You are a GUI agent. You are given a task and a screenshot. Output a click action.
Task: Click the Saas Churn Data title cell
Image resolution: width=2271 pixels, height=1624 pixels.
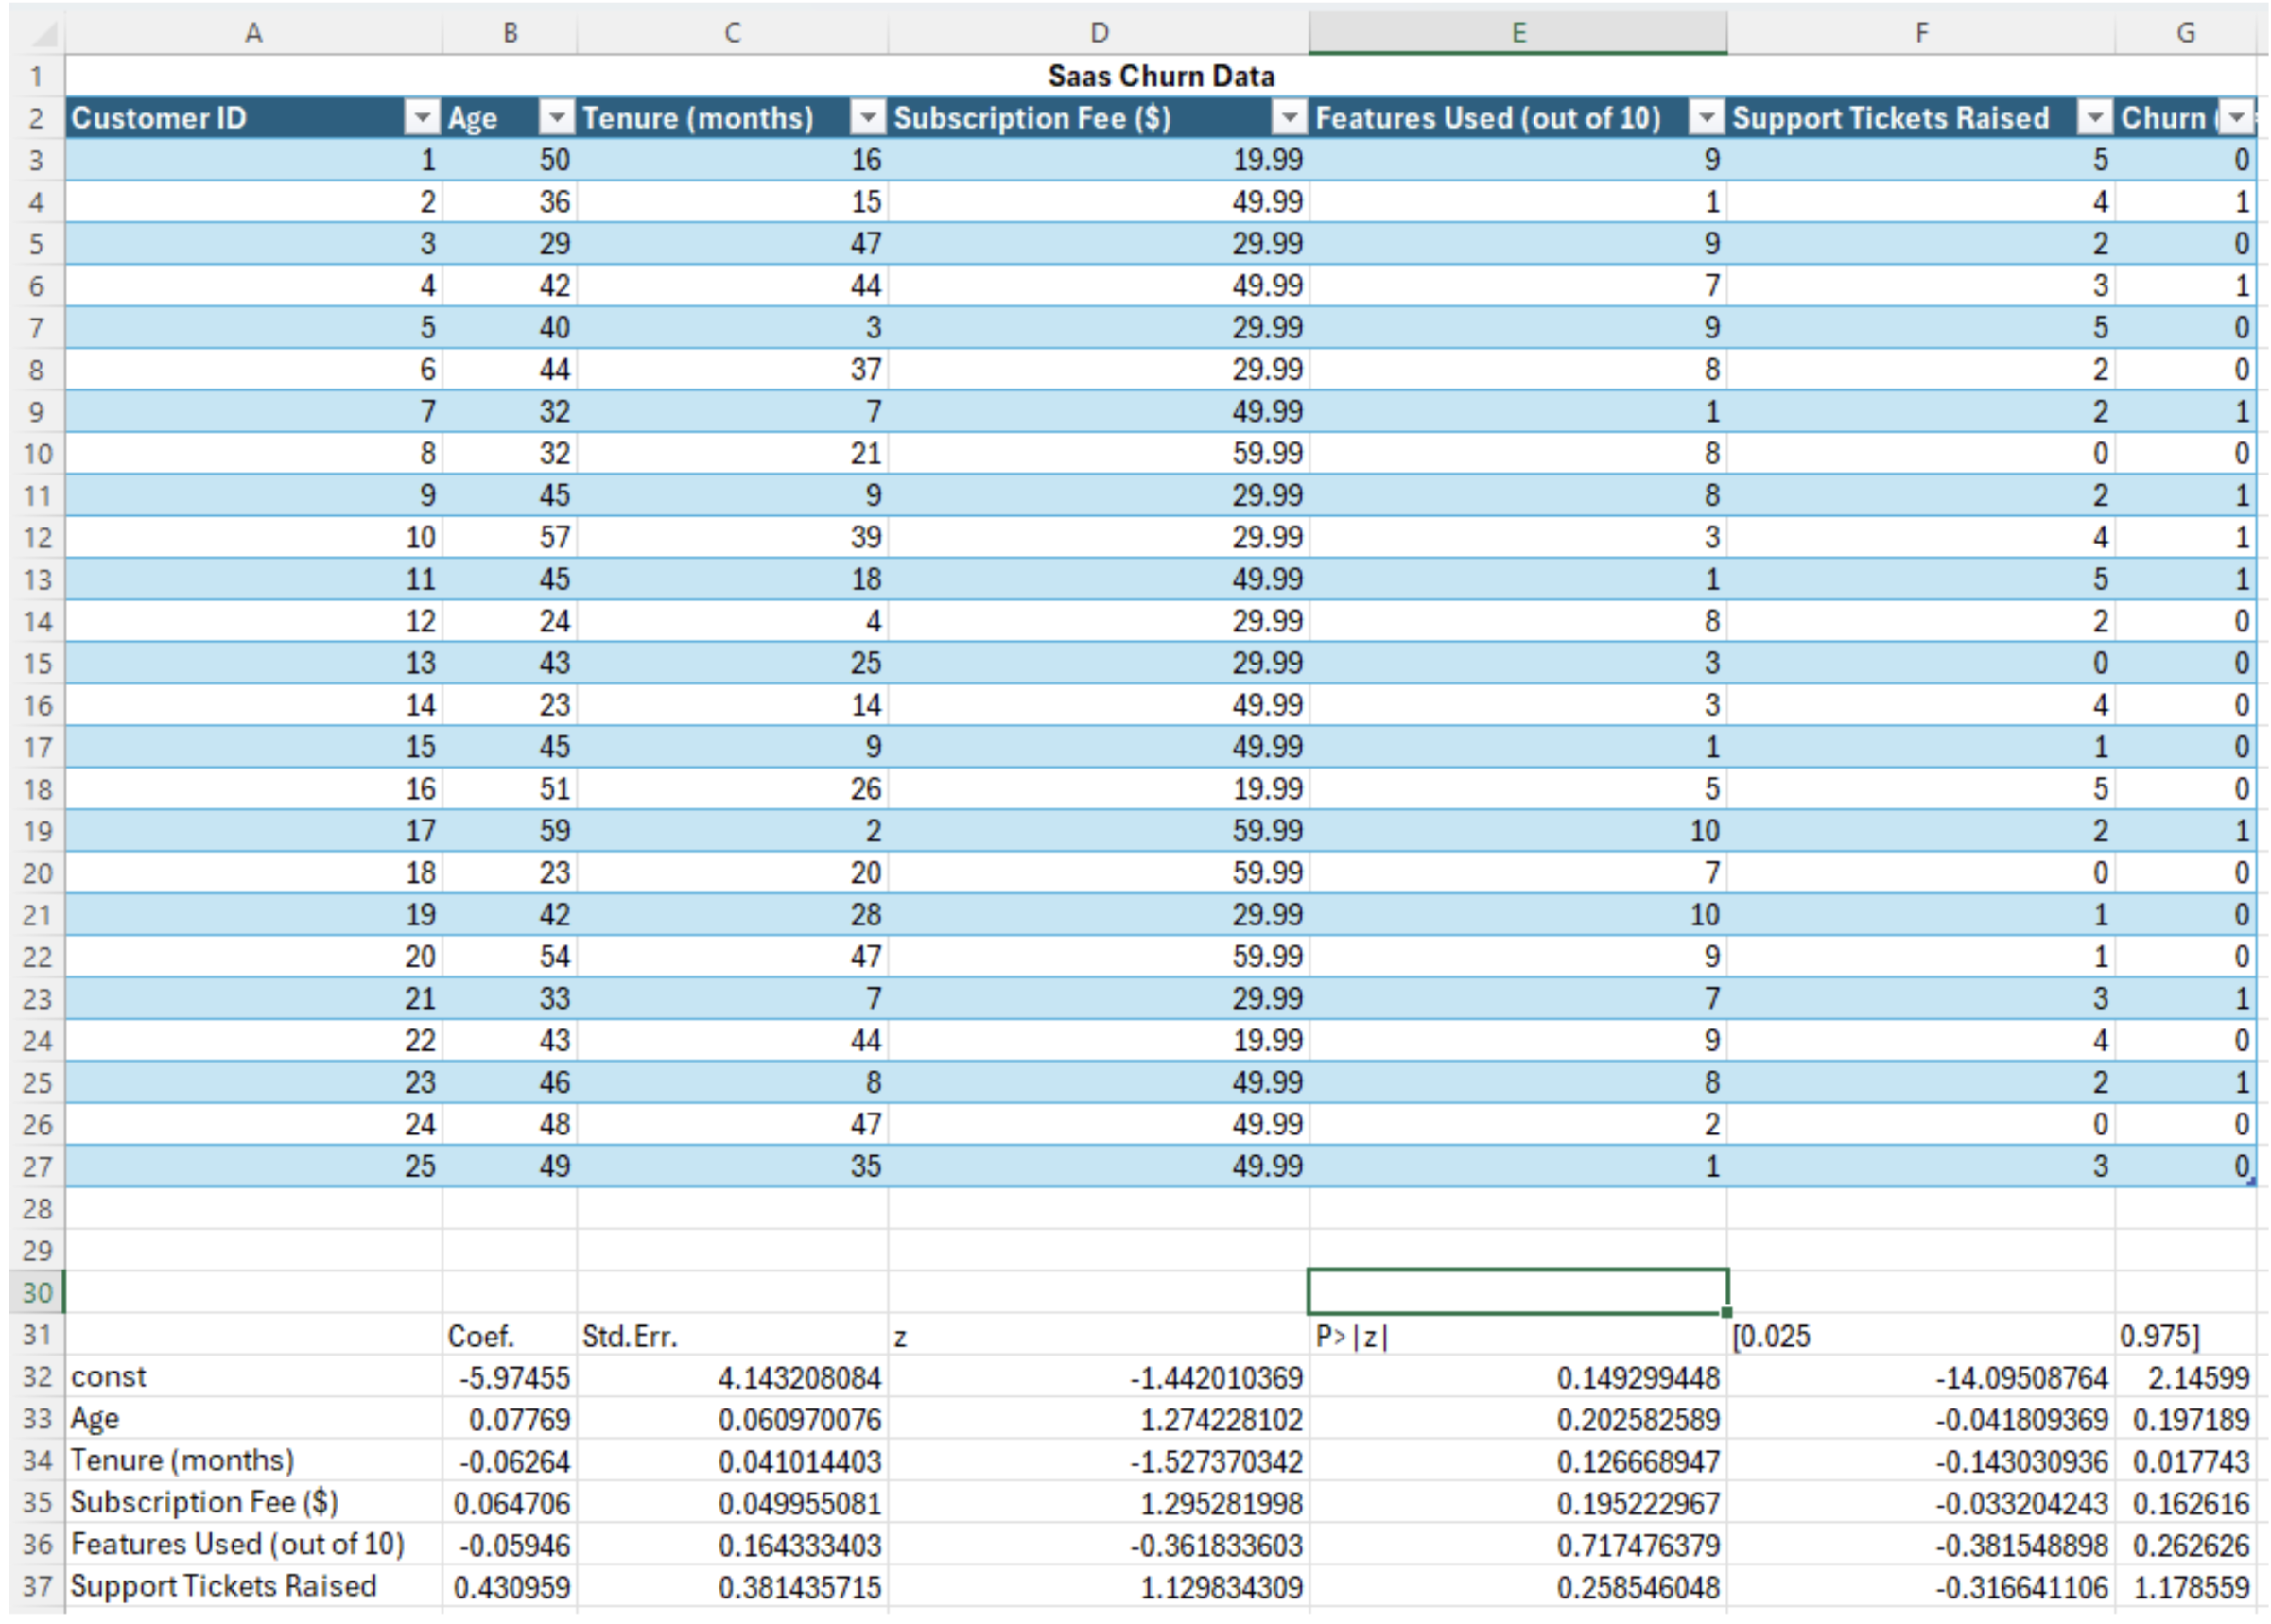tap(1160, 76)
